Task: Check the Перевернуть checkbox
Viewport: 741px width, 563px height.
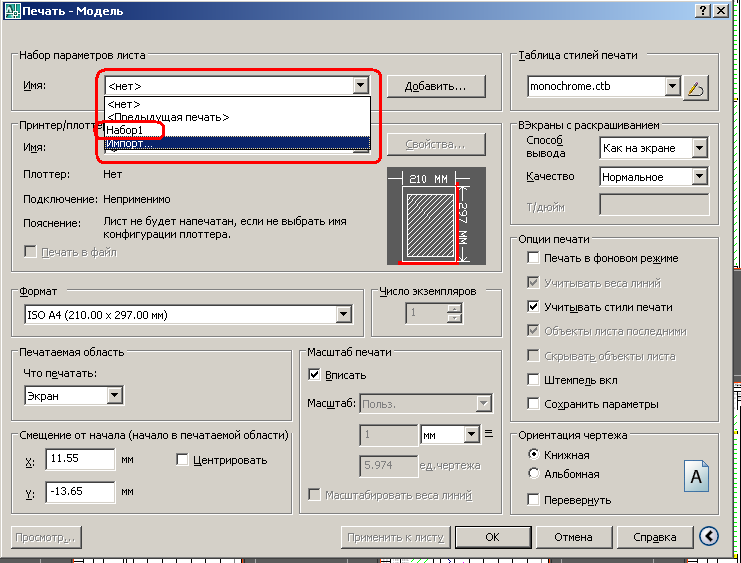Action: tap(533, 499)
